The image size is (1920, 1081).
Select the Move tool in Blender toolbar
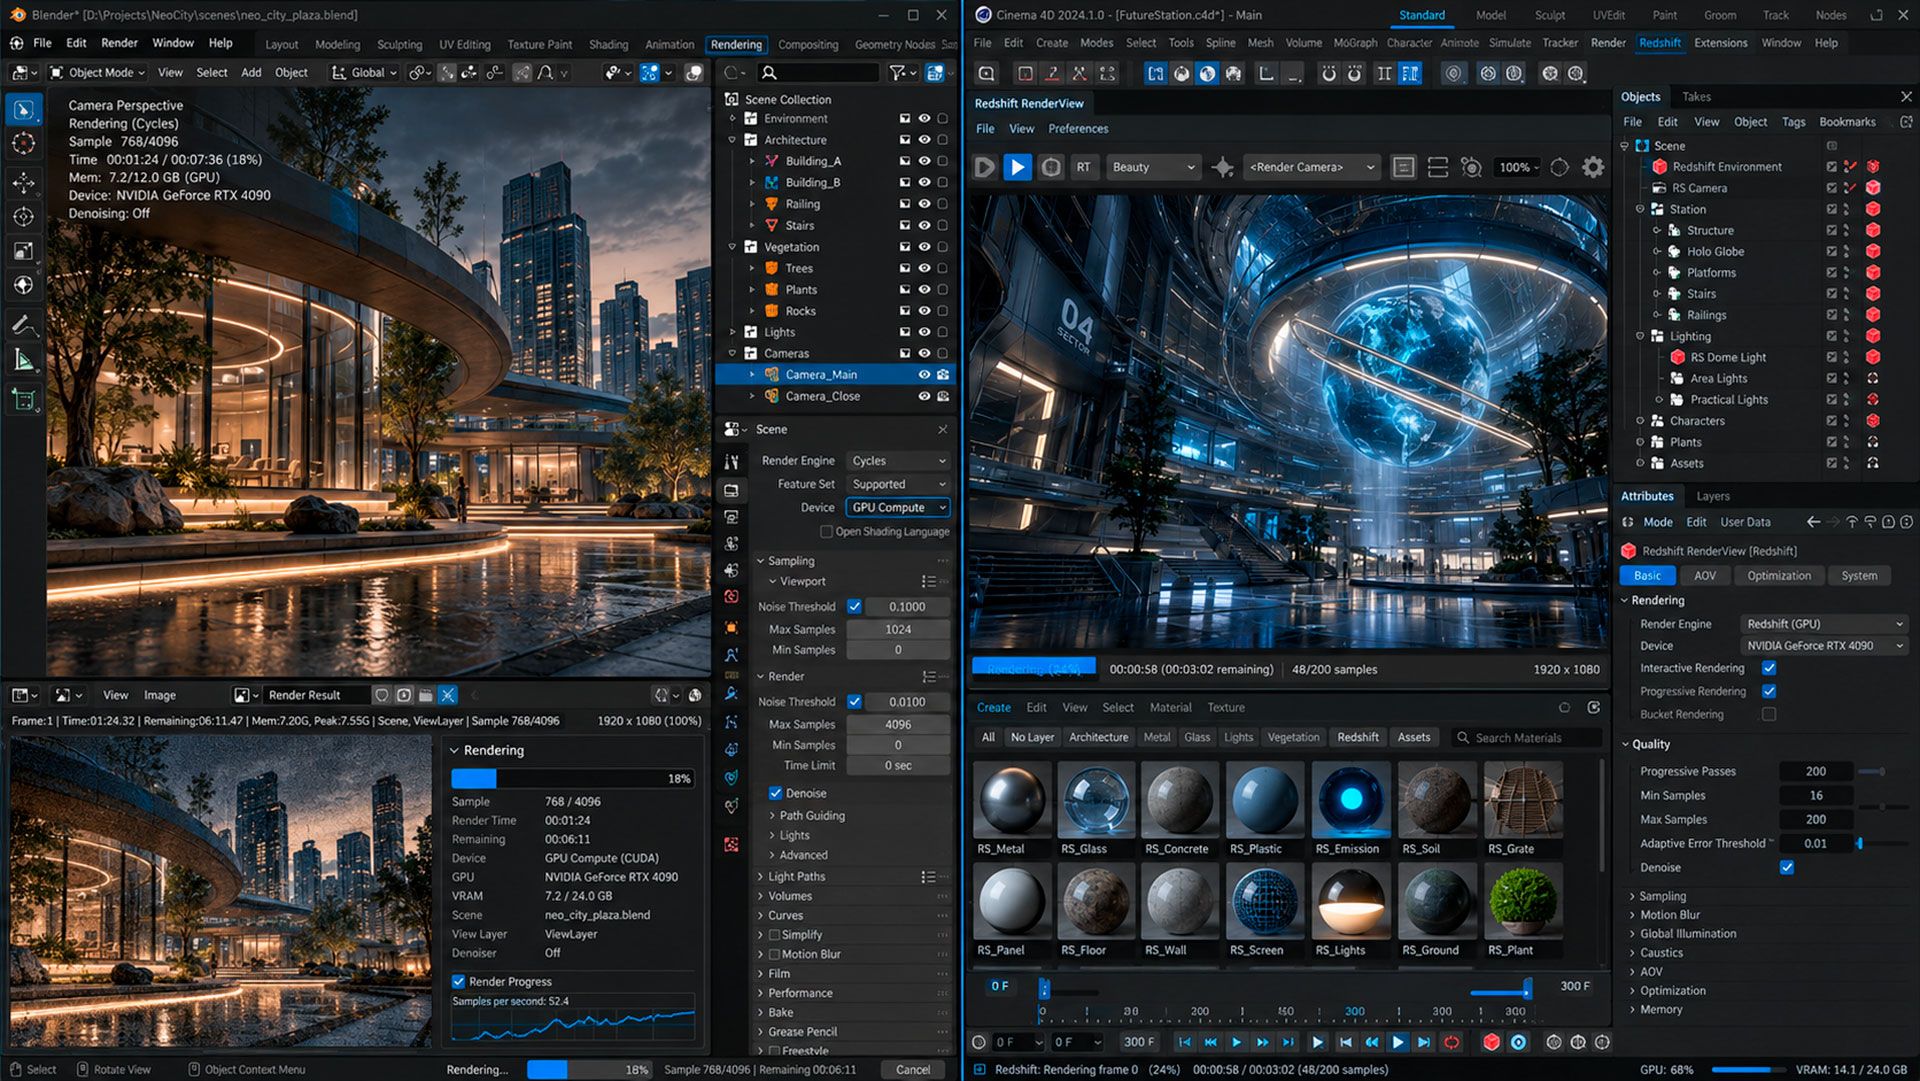pos(23,182)
